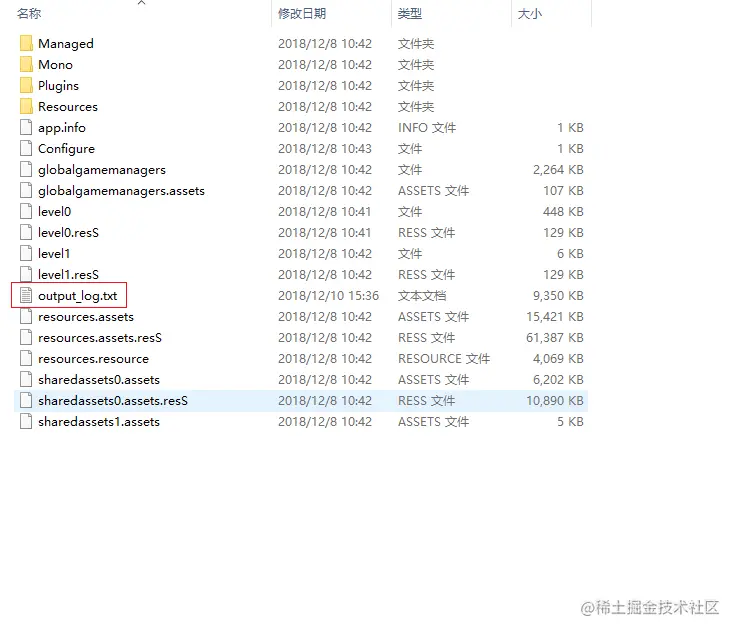Select the Plugins folder icon
738x635 pixels.
(x=26, y=85)
